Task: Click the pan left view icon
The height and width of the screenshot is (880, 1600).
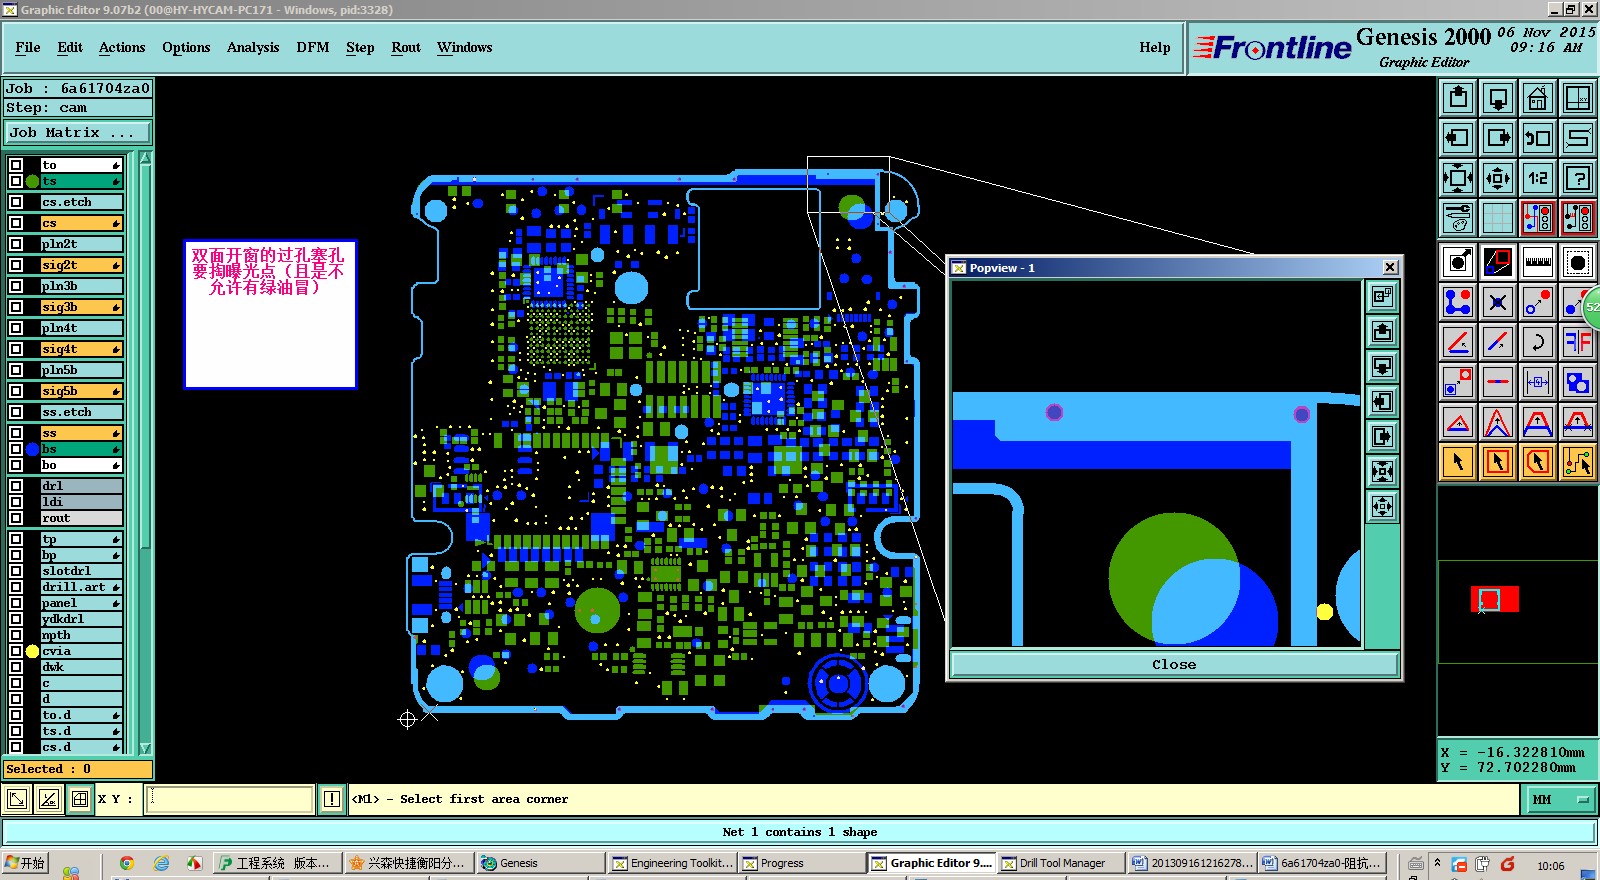Action: [1458, 138]
